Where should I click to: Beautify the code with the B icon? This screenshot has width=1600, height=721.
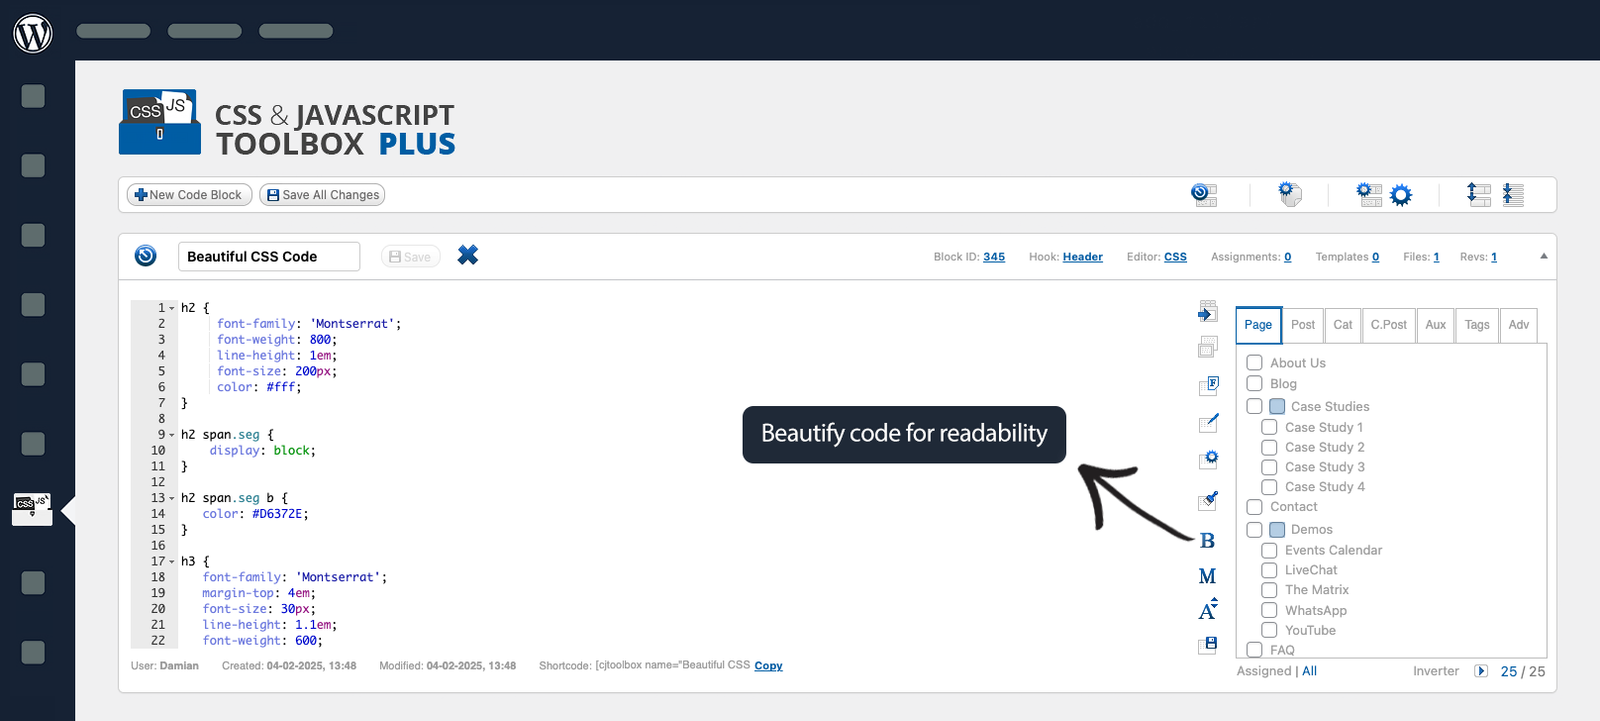click(x=1207, y=541)
